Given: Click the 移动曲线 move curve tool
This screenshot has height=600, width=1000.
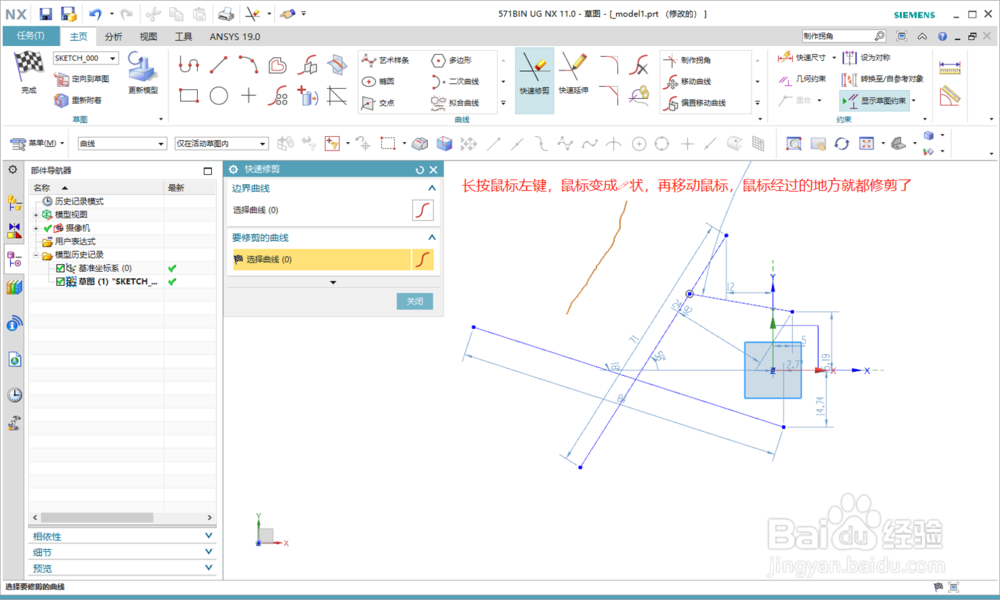Looking at the screenshot, I should pos(688,81).
